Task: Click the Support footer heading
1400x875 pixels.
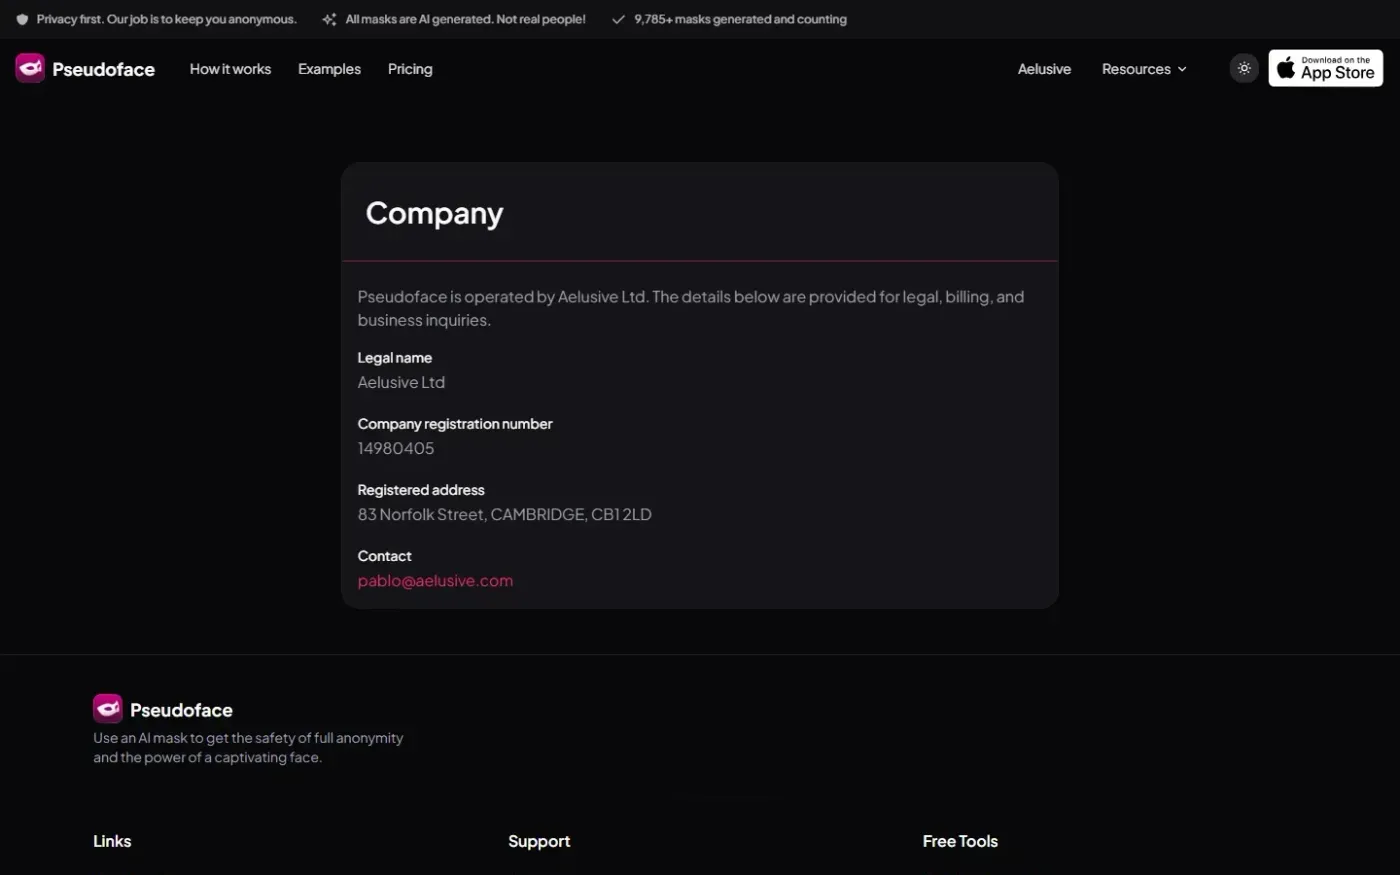Action: (539, 841)
